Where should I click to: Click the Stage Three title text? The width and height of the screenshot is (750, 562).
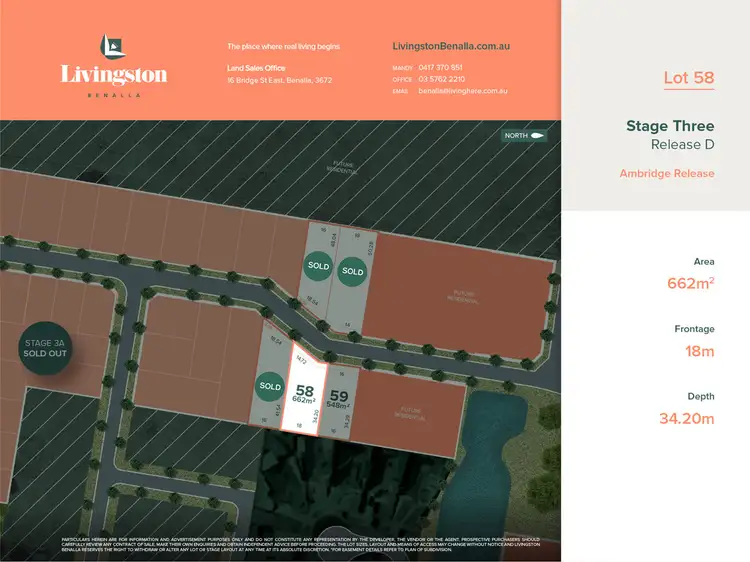(670, 126)
